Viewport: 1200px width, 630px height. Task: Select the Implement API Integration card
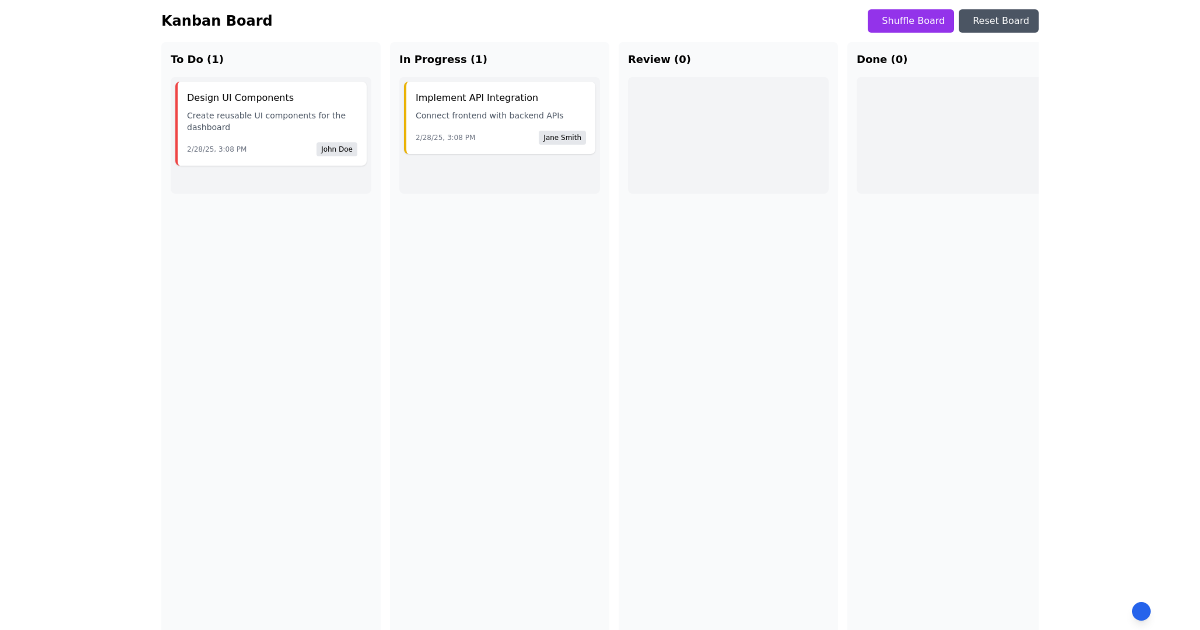click(x=499, y=117)
